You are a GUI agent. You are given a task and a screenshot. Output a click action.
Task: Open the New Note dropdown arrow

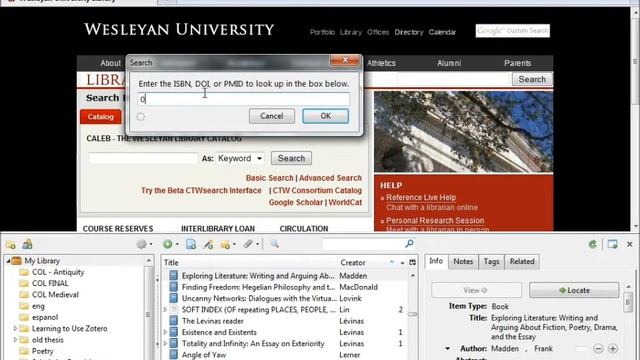(x=234, y=244)
